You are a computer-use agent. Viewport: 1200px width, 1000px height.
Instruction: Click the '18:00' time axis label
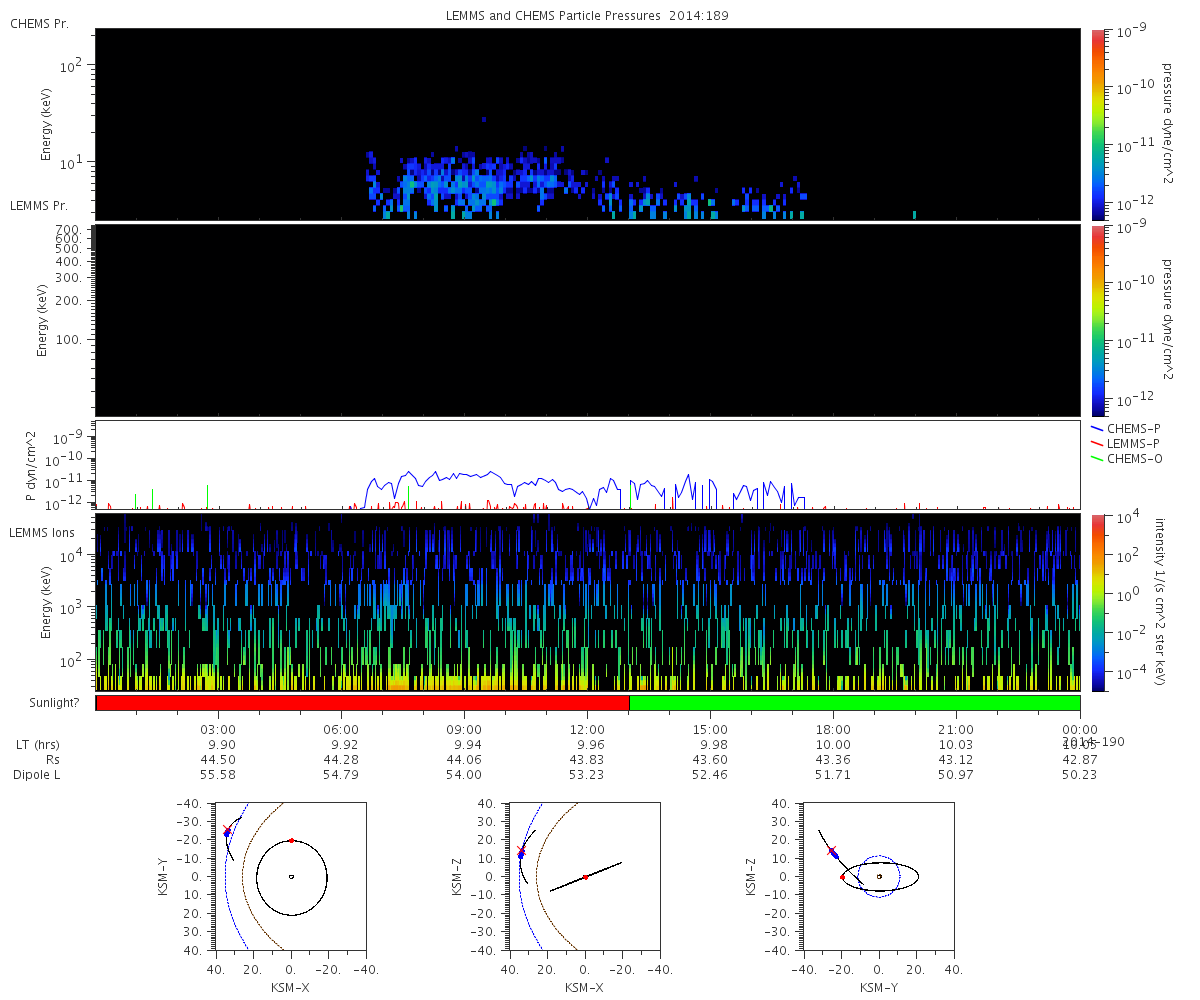tap(834, 730)
